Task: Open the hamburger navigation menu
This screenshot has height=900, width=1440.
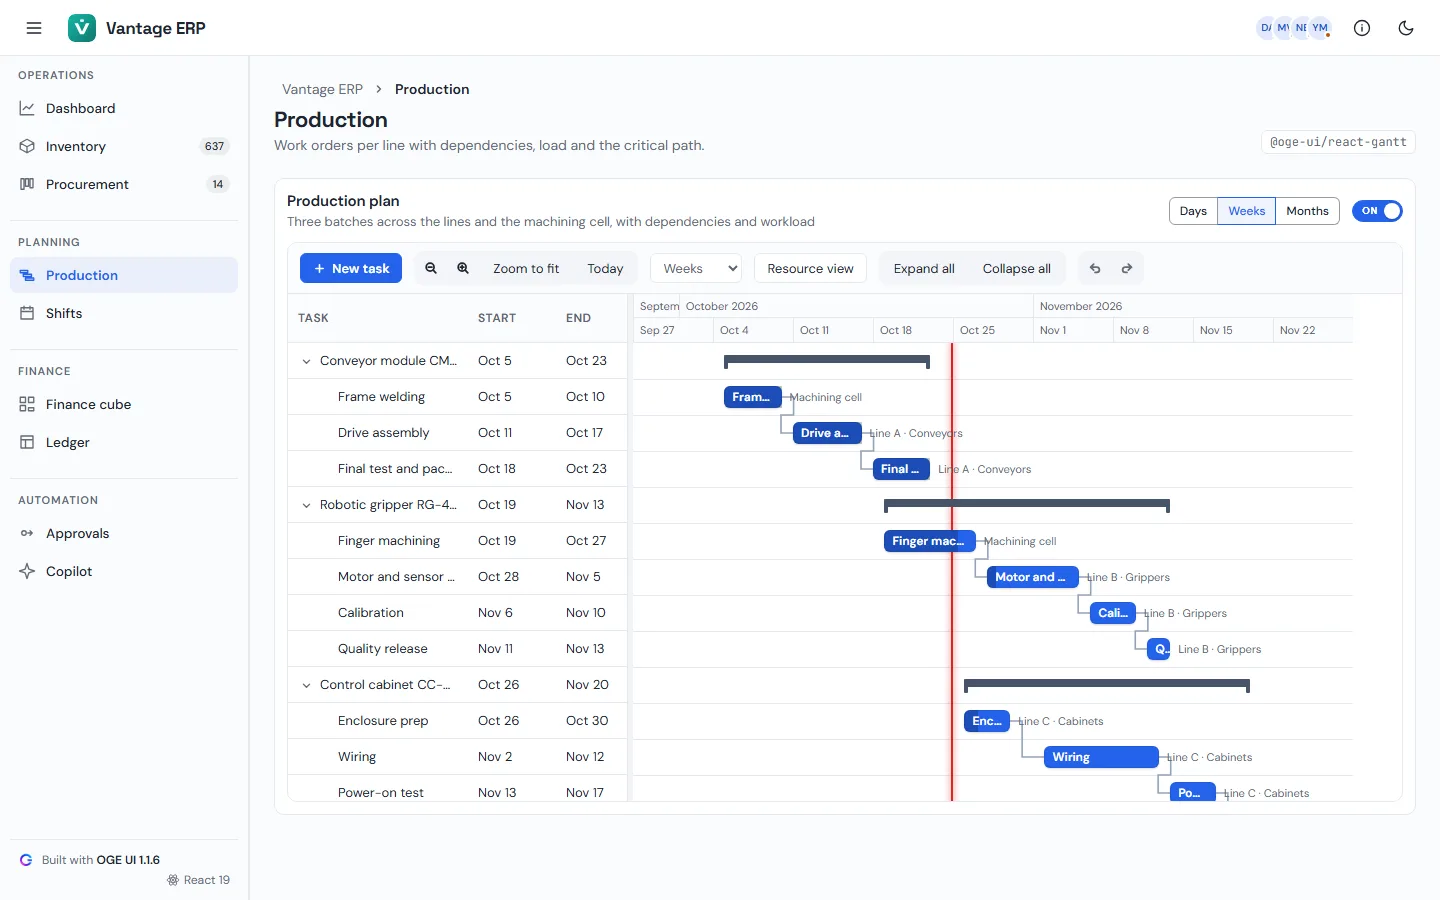Action: (34, 28)
